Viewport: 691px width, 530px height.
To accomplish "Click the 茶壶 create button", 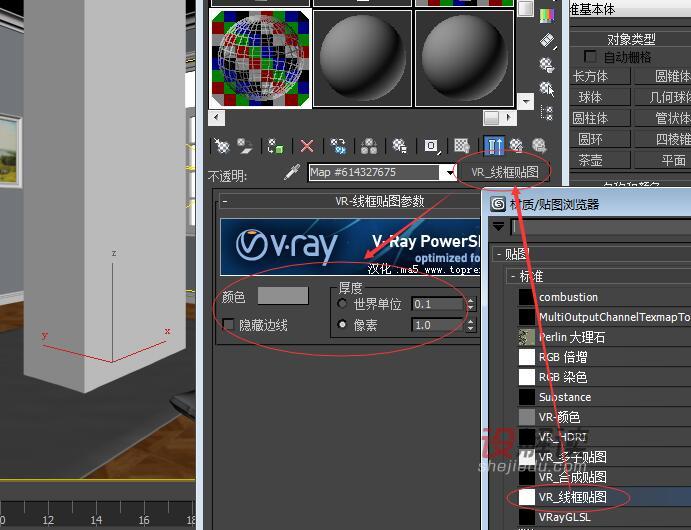I will coord(600,160).
